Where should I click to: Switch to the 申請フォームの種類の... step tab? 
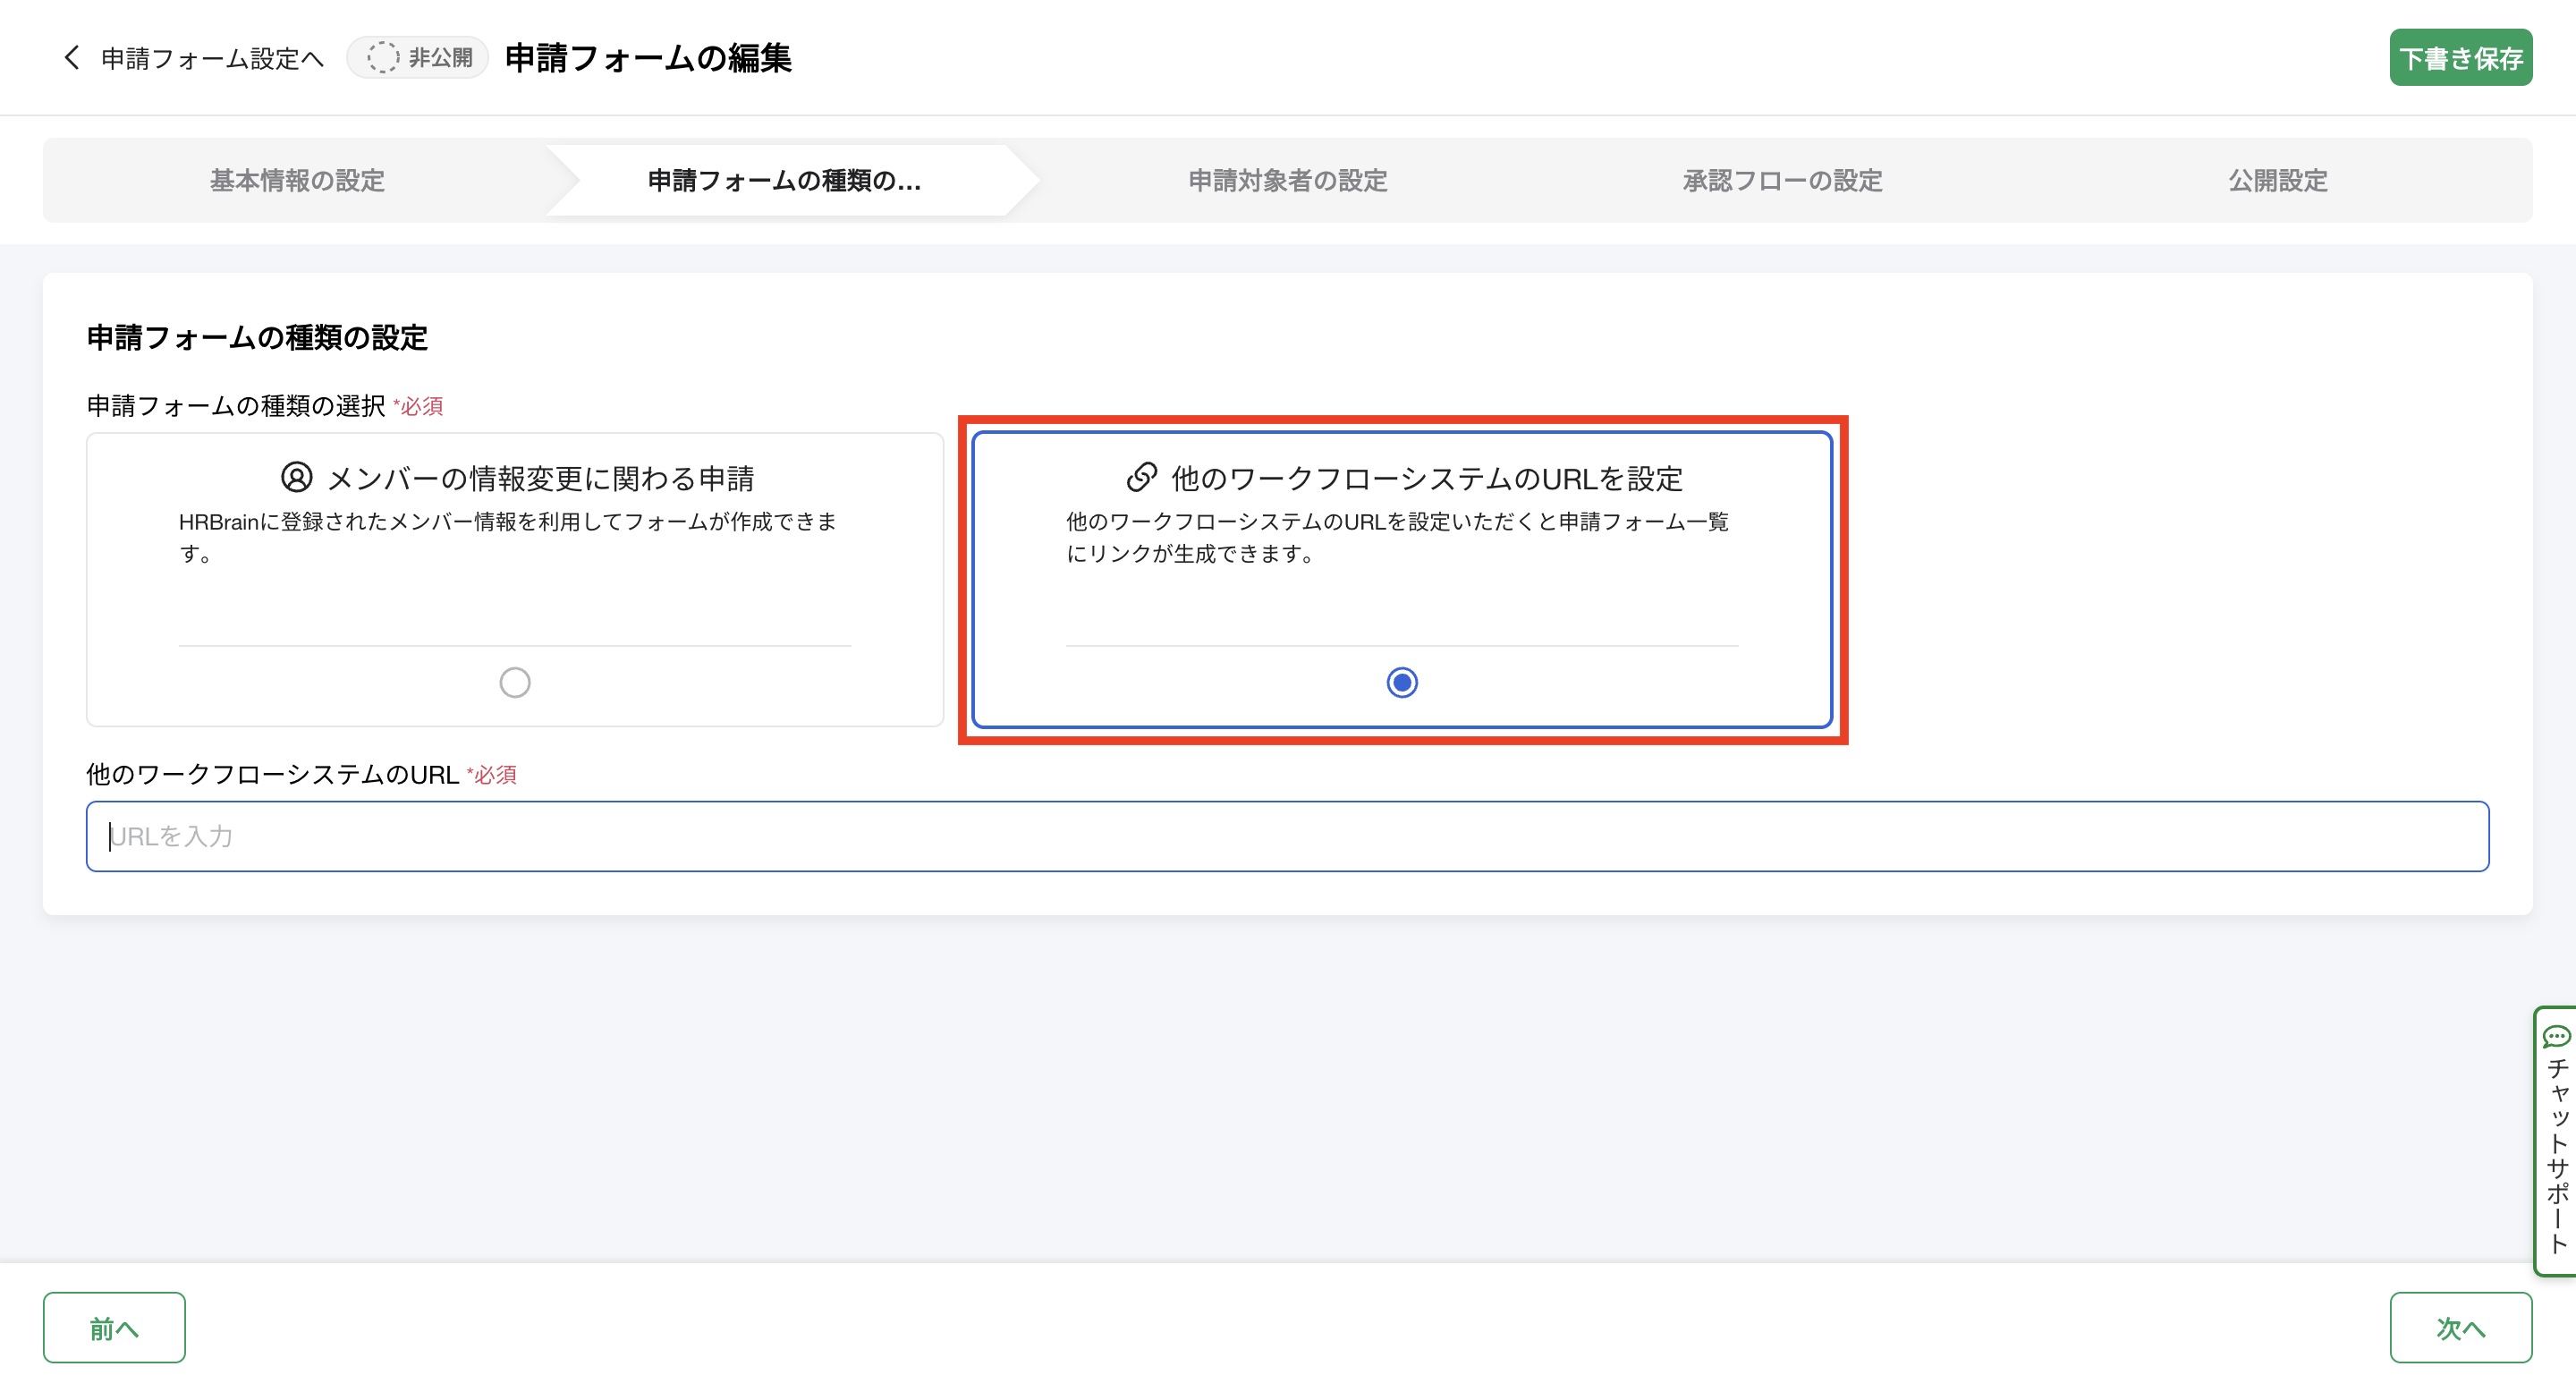click(784, 181)
